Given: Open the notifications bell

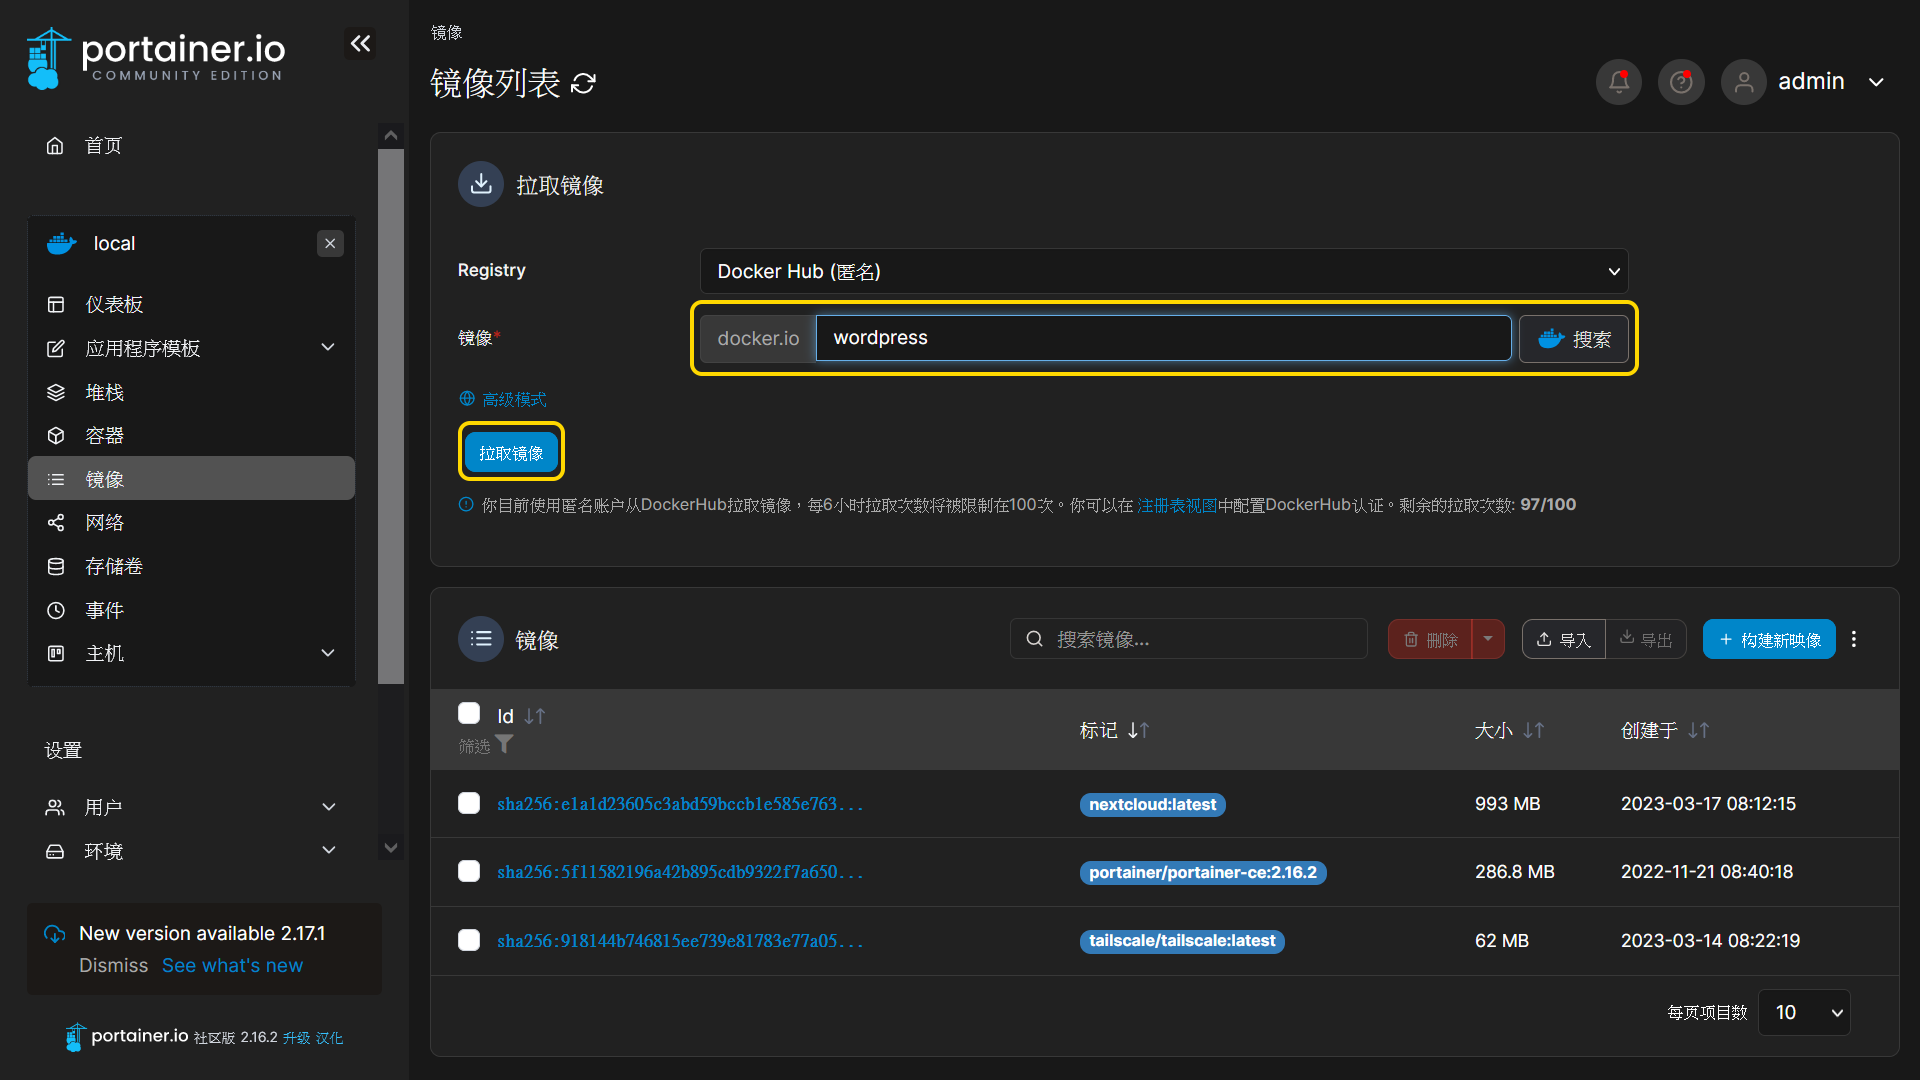Looking at the screenshot, I should pyautogui.click(x=1619, y=82).
